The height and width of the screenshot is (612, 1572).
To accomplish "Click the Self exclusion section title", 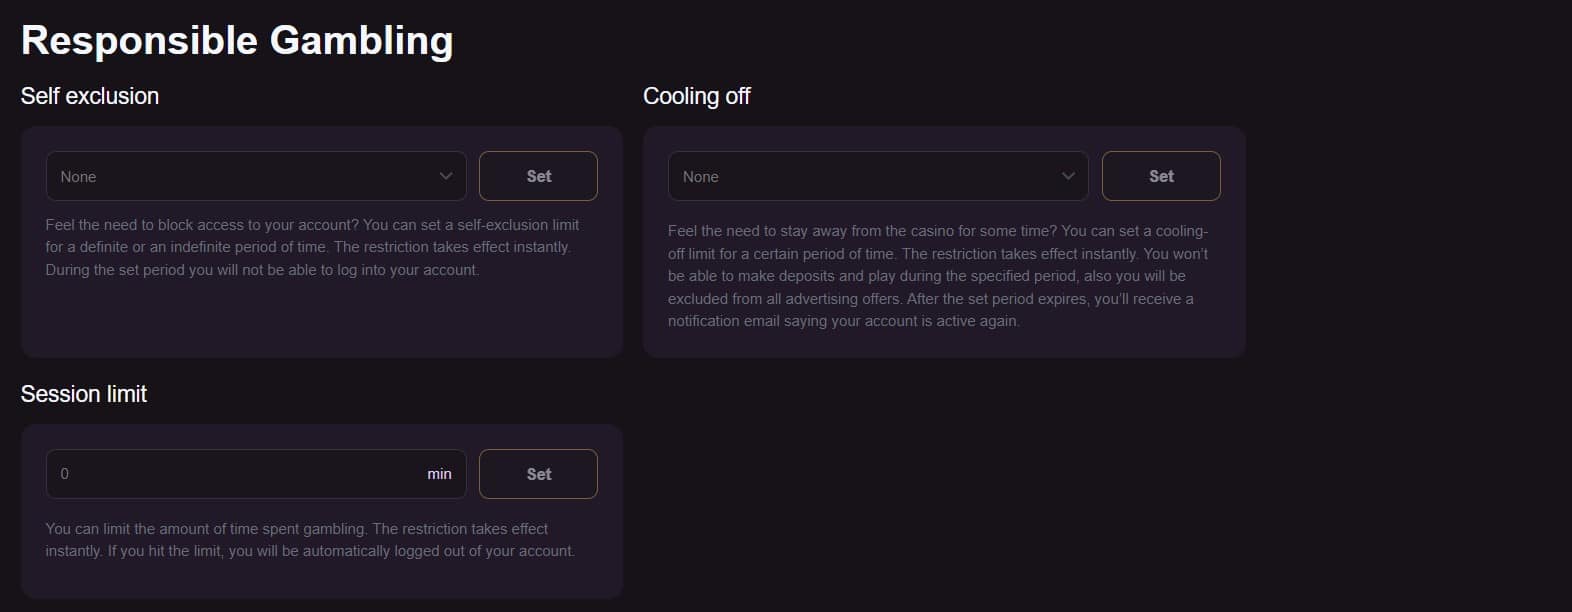I will point(90,96).
